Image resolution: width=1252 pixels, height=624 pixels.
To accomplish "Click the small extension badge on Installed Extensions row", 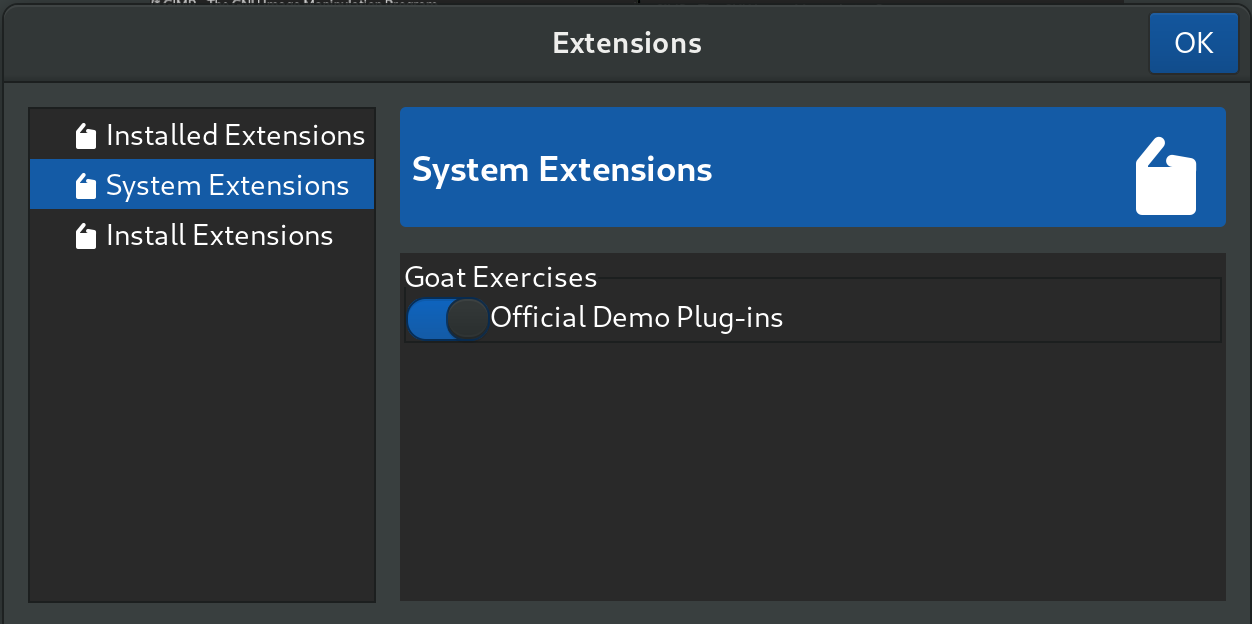I will pos(86,135).
